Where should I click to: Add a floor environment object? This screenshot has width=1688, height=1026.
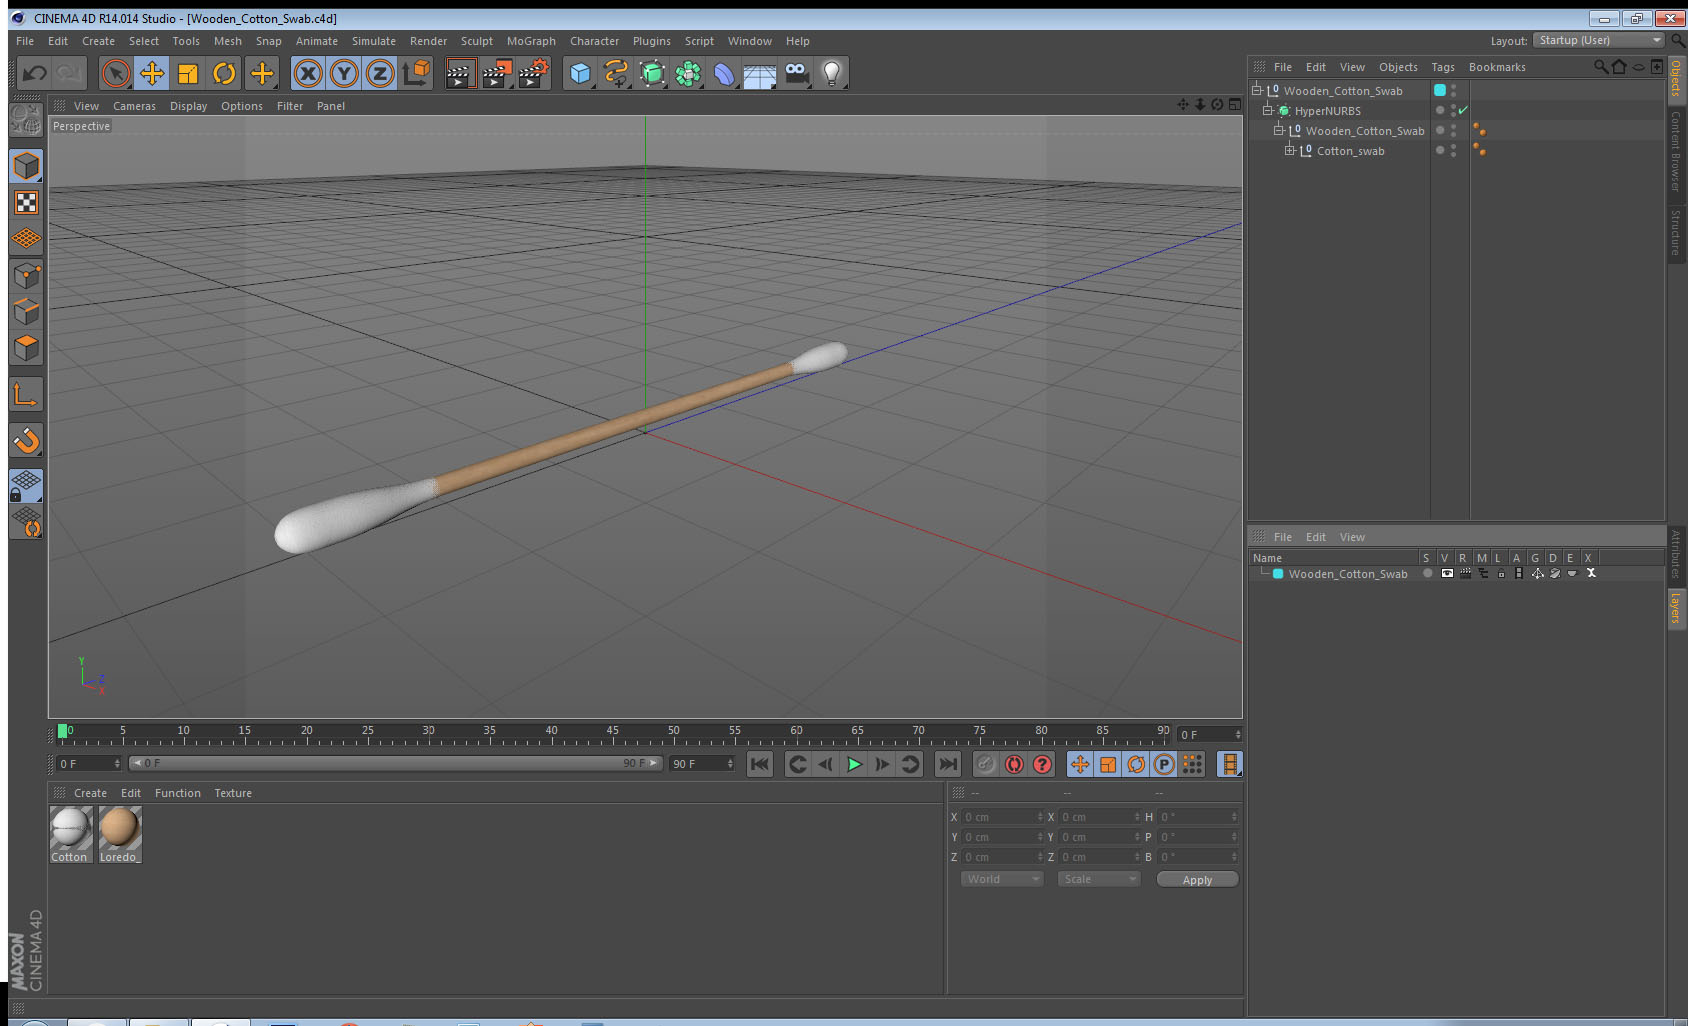click(x=760, y=73)
